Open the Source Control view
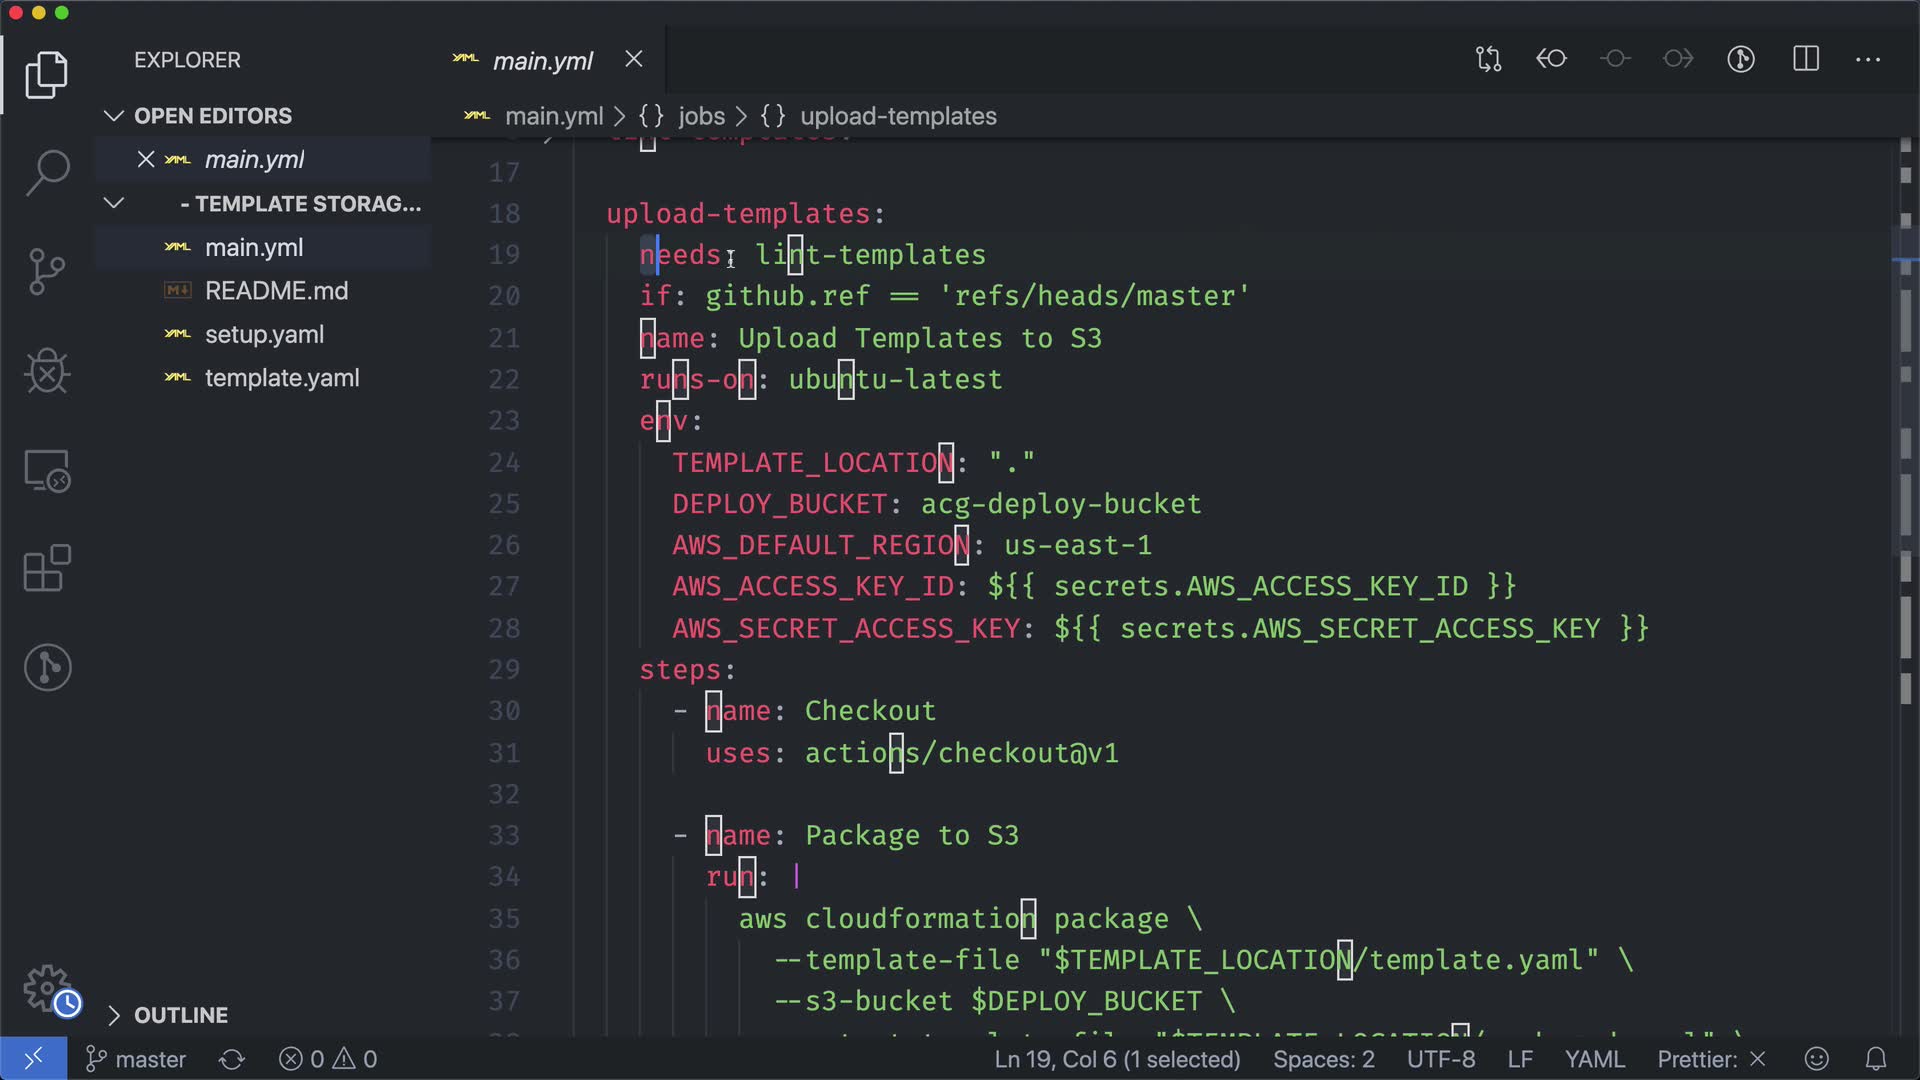The height and width of the screenshot is (1080, 1920). pos(47,271)
